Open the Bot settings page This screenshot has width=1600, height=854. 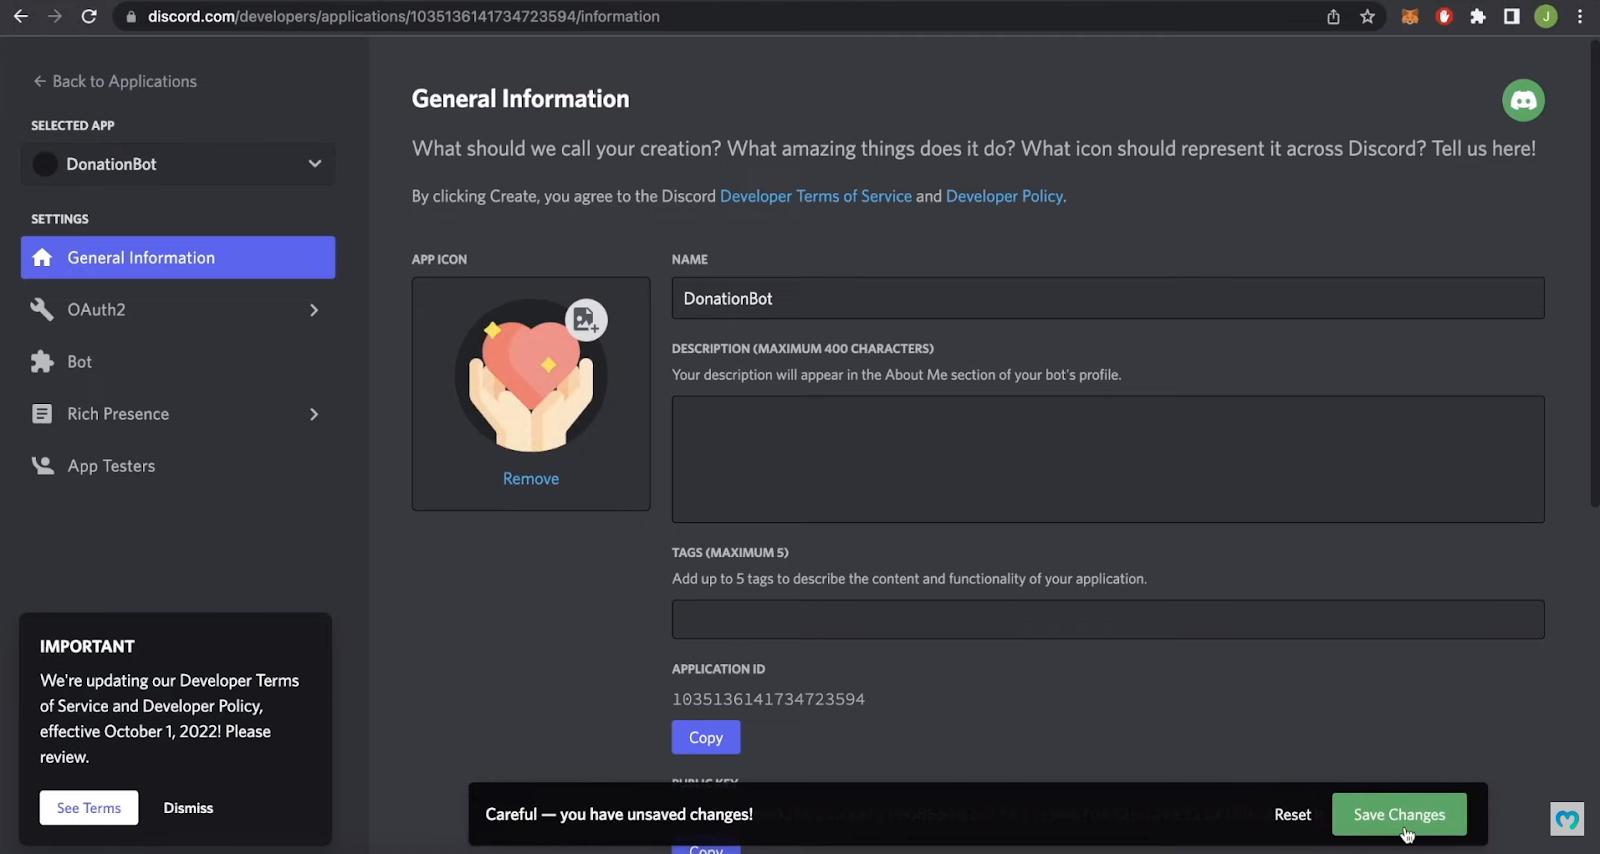[178, 362]
